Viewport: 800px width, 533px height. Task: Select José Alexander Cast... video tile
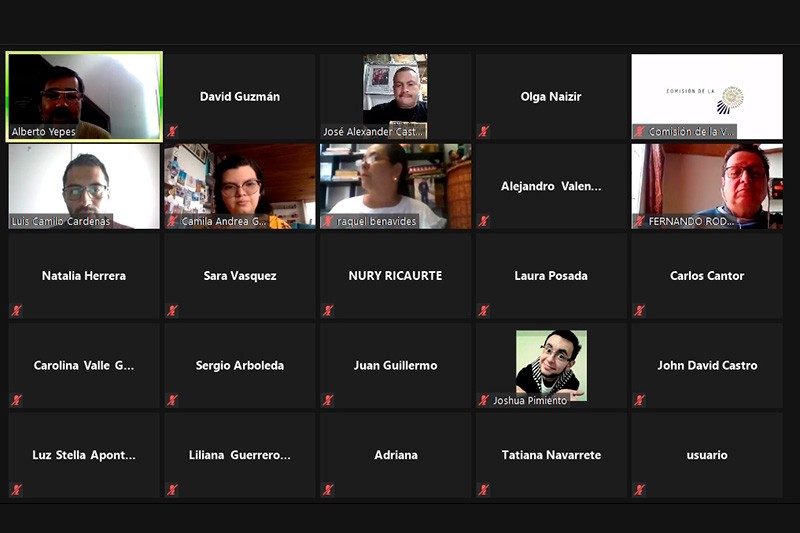click(x=395, y=96)
